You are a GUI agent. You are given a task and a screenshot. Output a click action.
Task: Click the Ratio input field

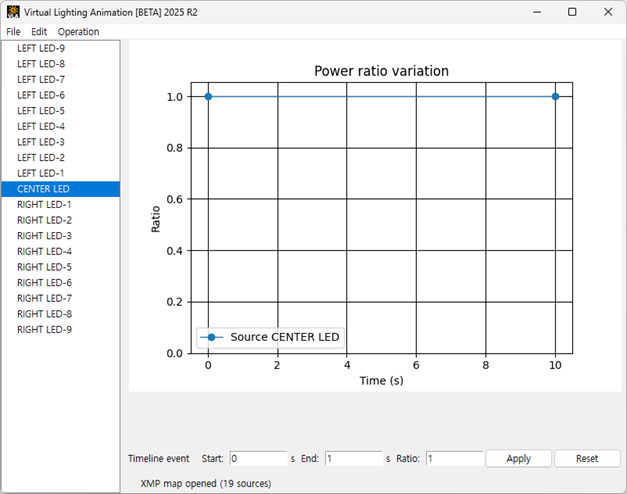point(455,458)
